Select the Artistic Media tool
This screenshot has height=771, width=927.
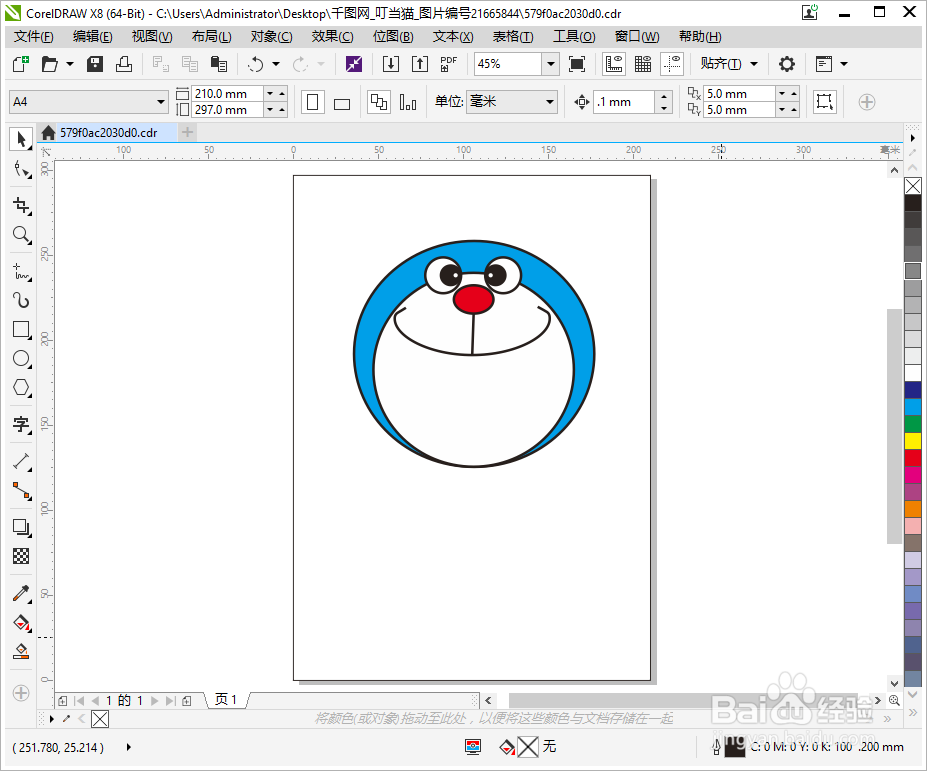click(x=21, y=300)
